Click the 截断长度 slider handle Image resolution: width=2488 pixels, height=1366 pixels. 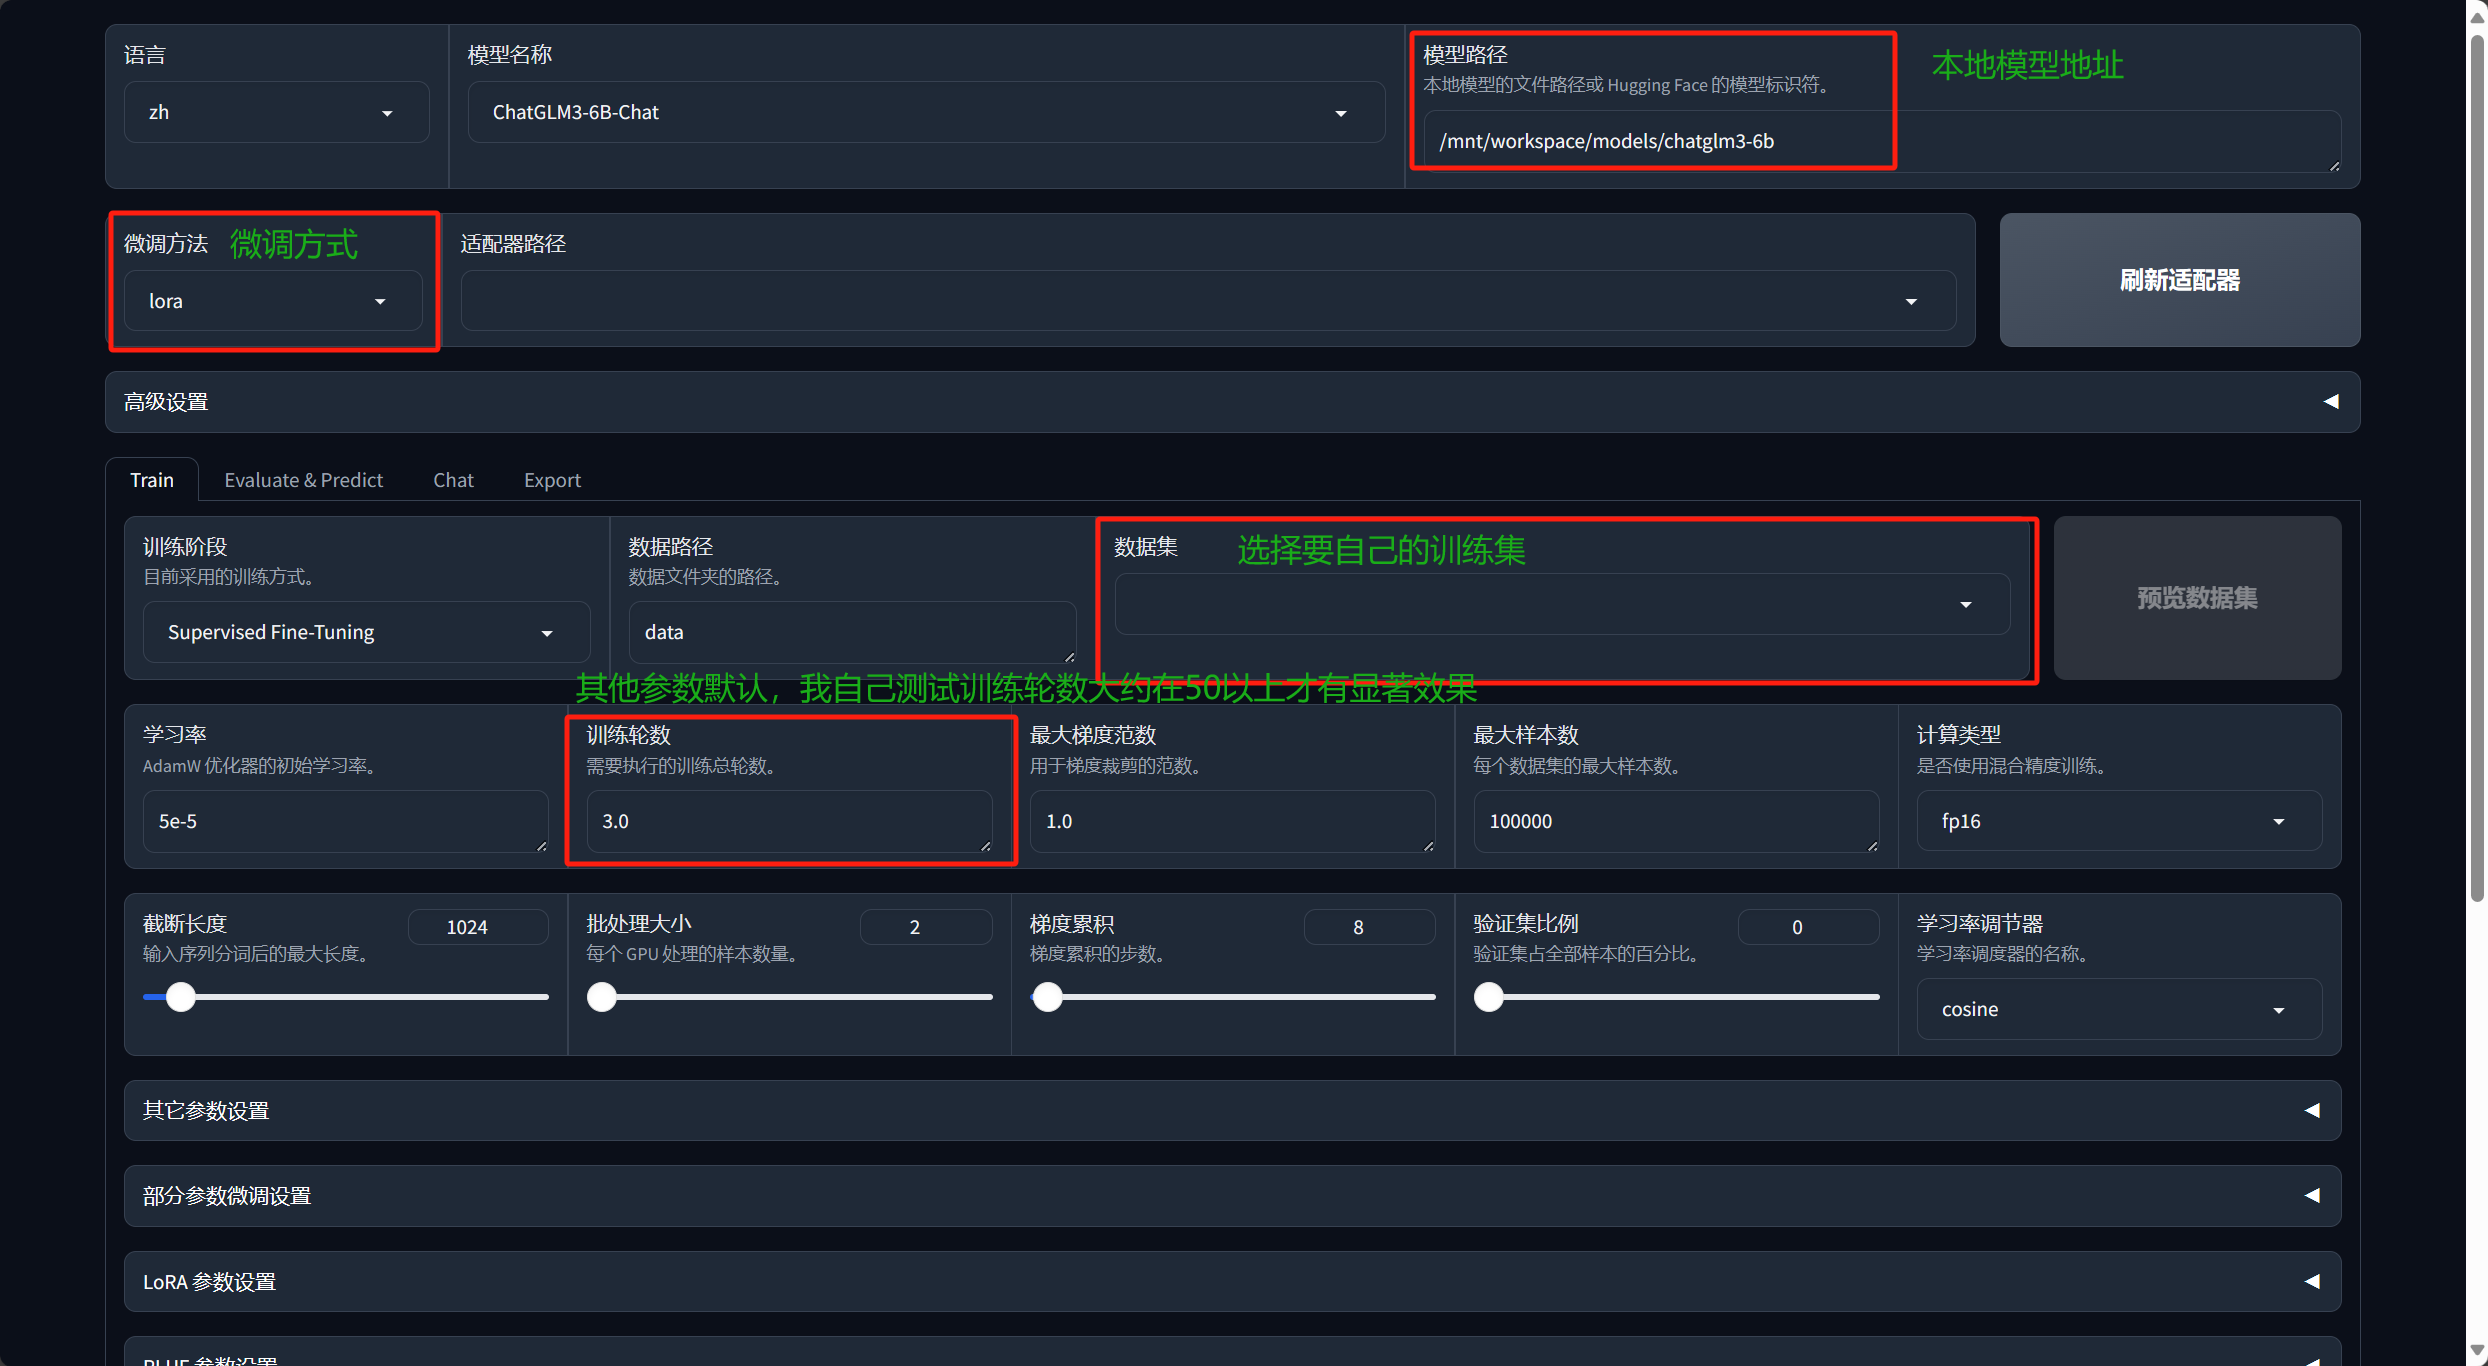point(181,997)
